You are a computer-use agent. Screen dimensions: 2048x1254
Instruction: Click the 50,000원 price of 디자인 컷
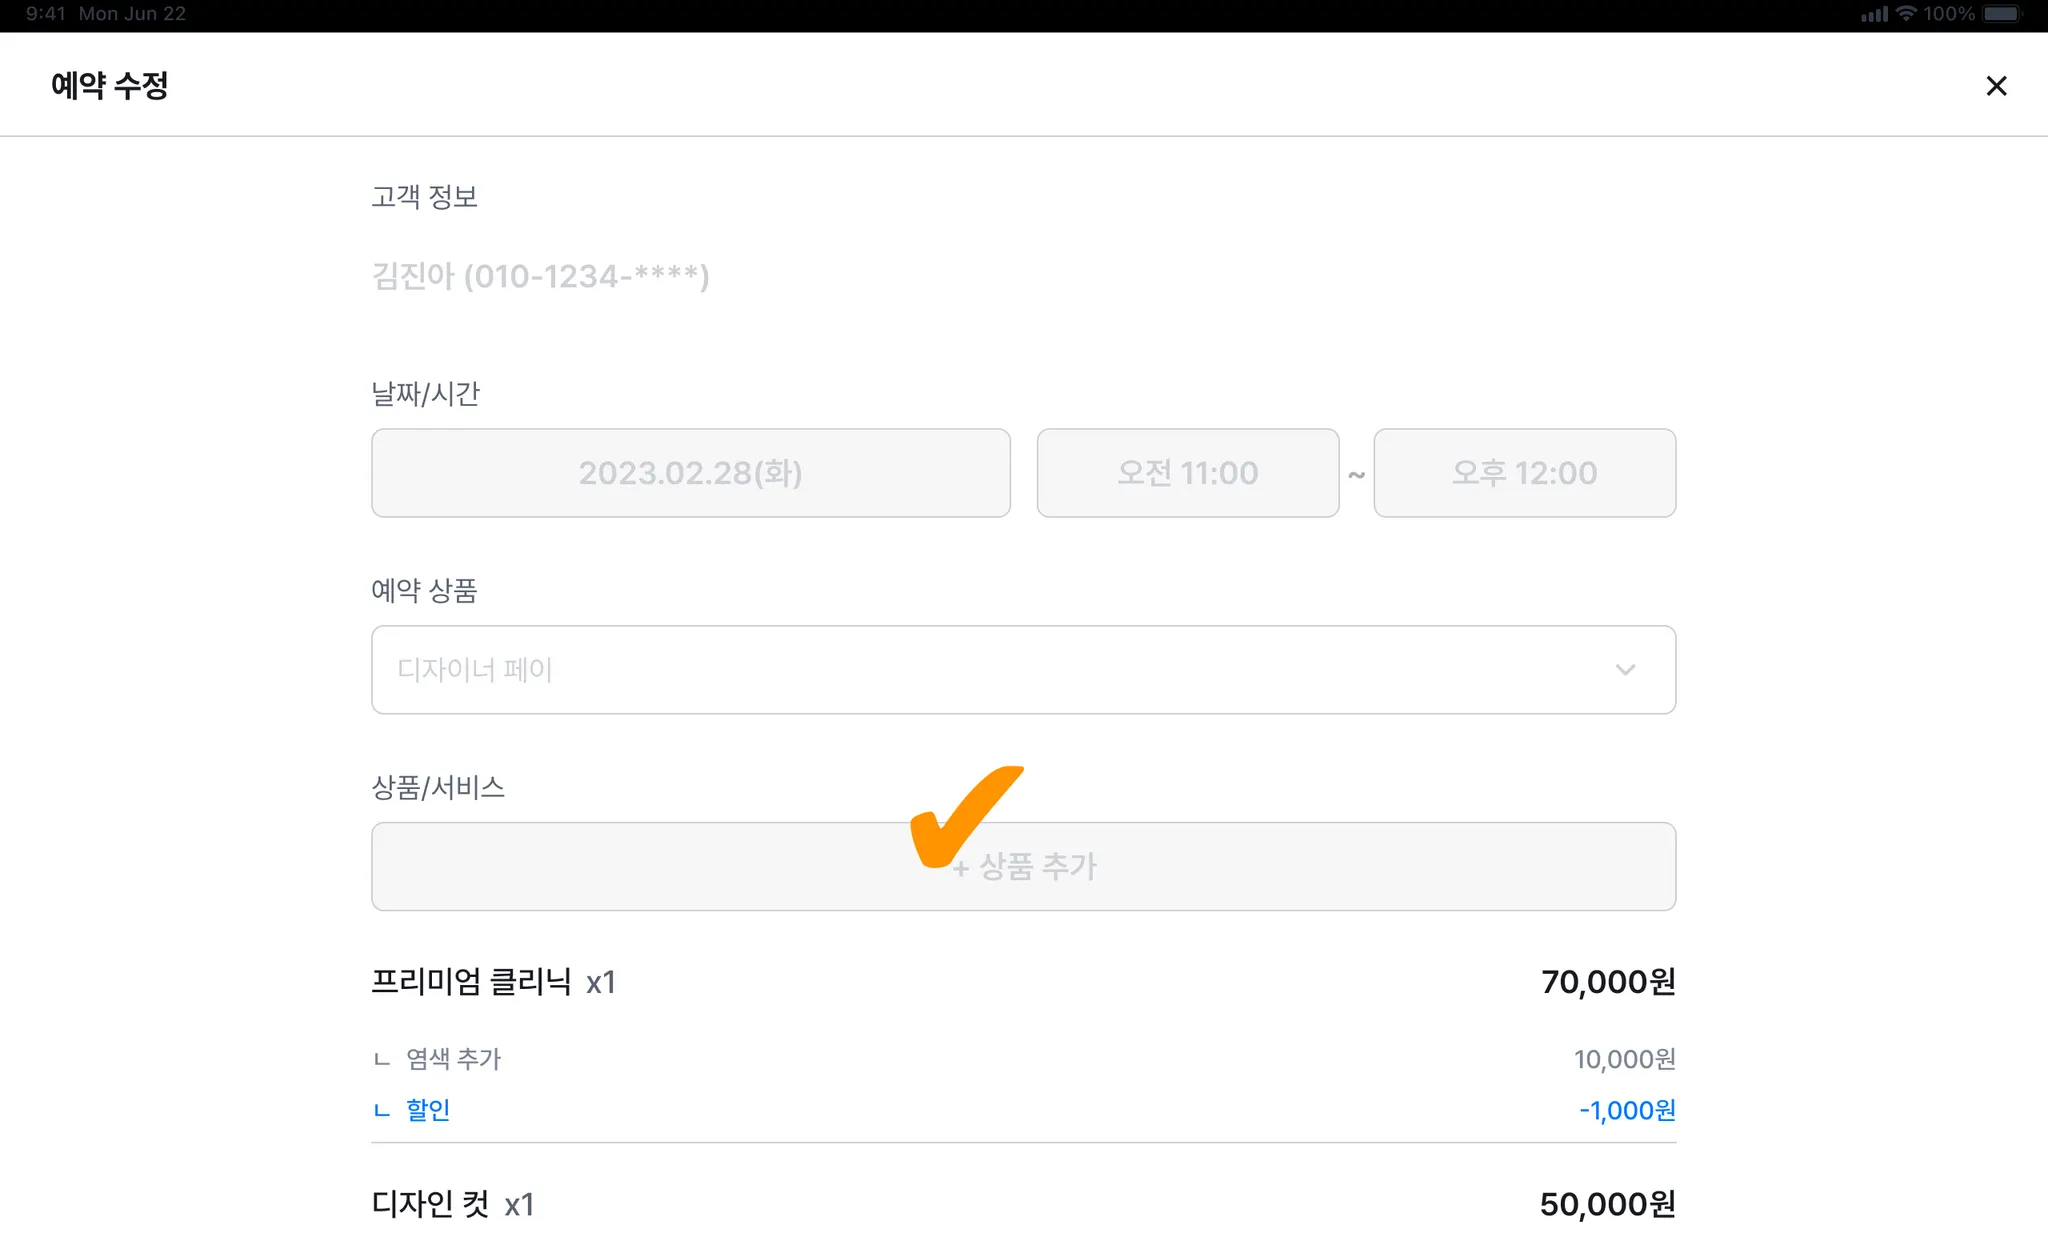click(x=1607, y=1204)
